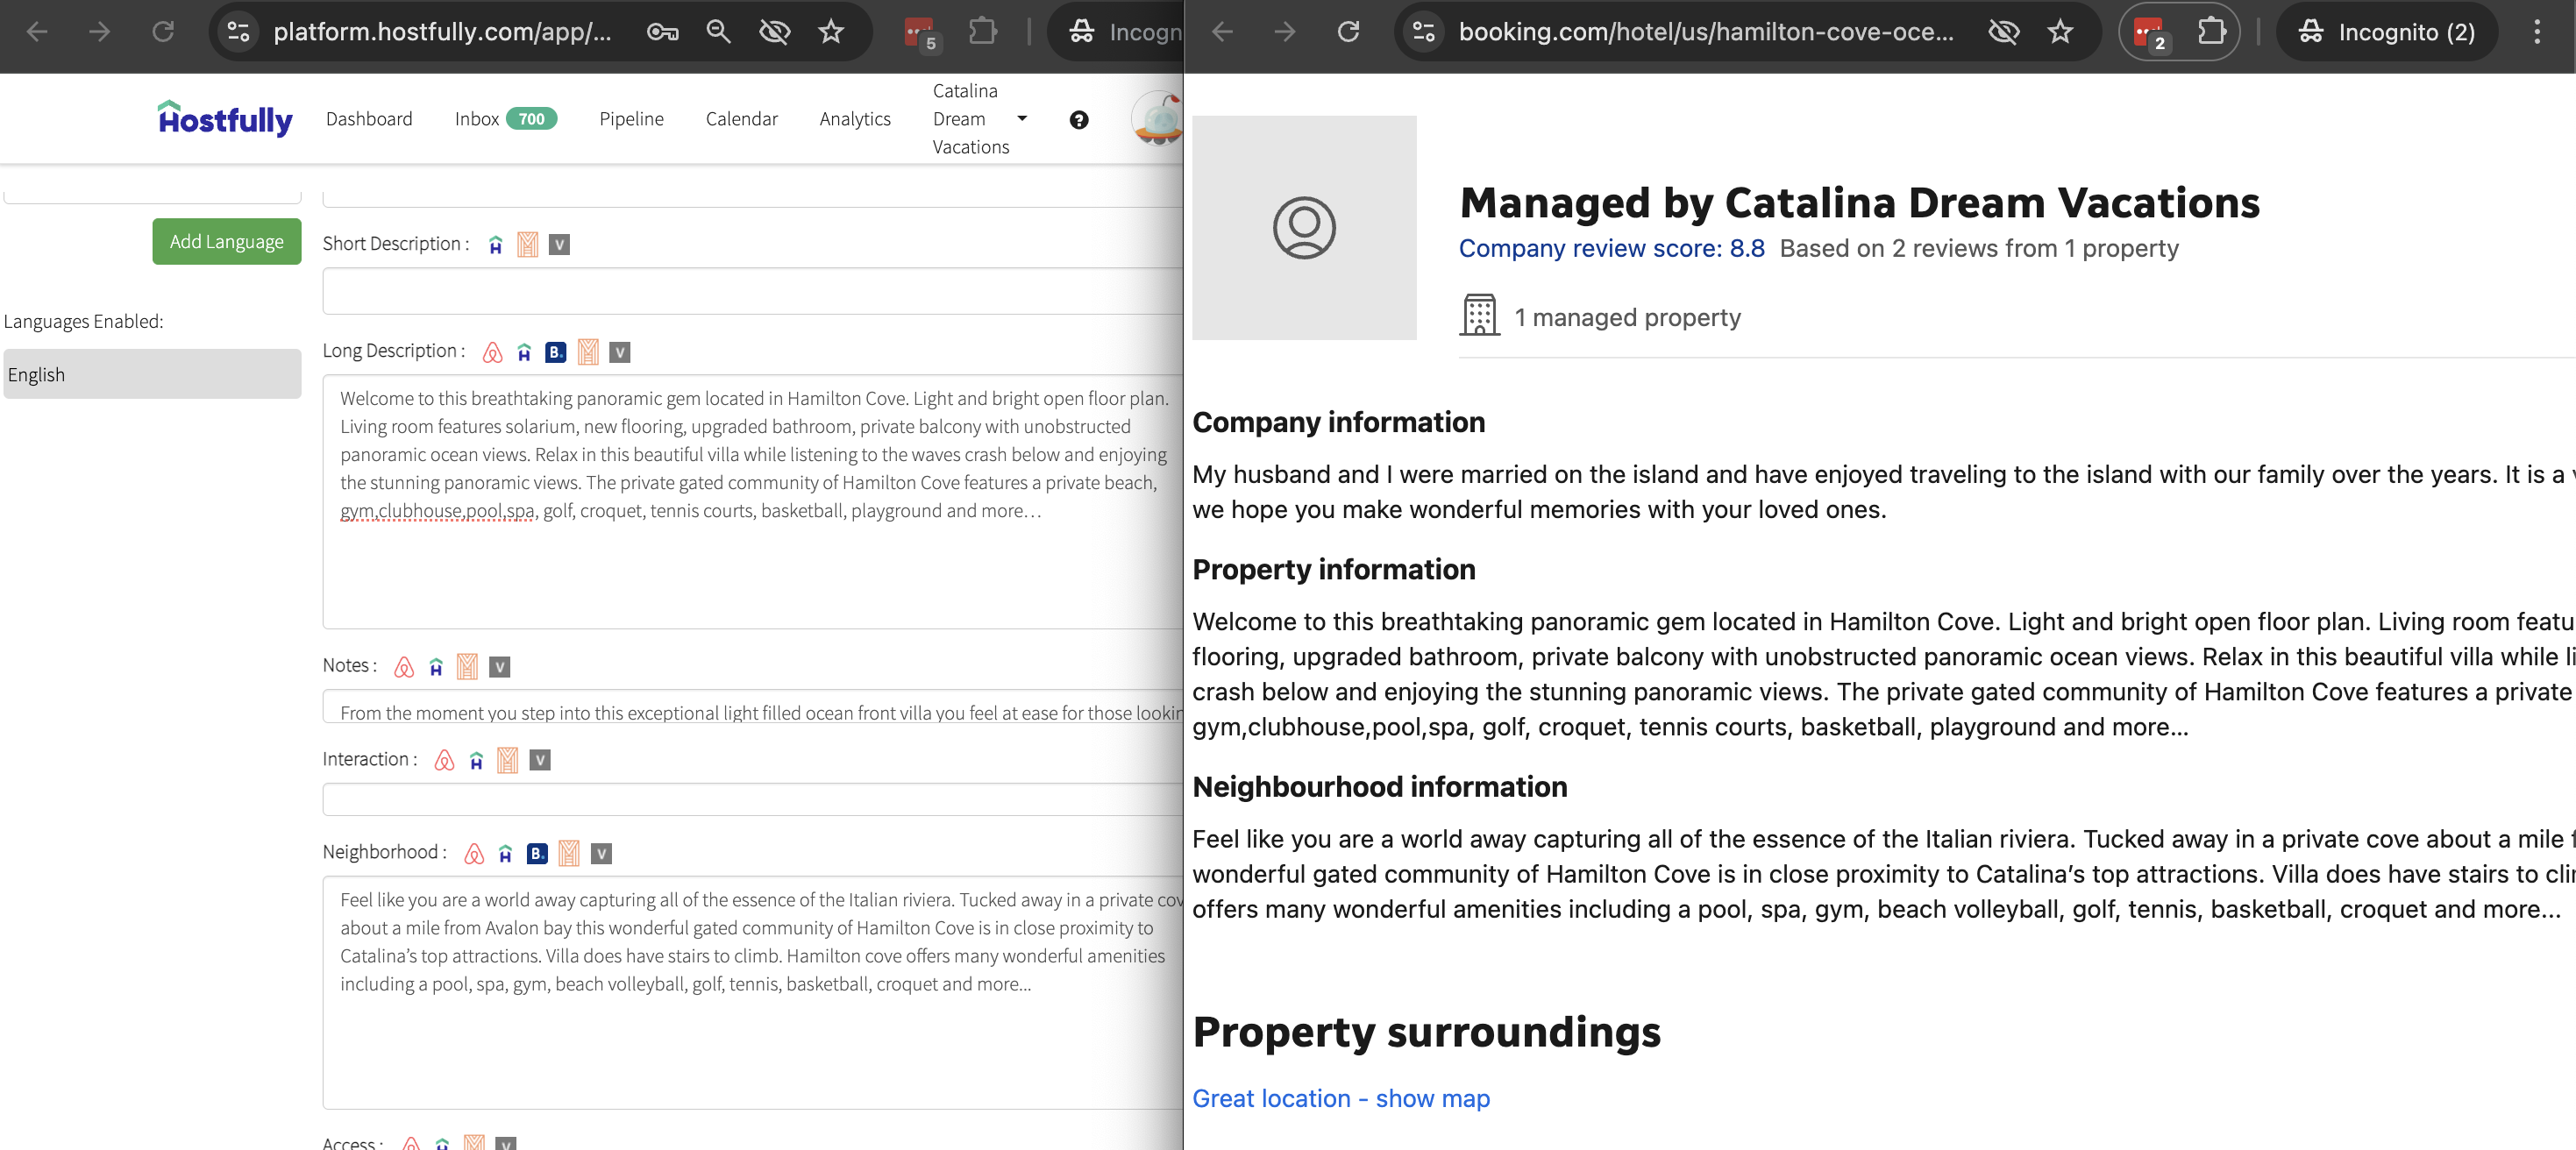Image resolution: width=2576 pixels, height=1150 pixels.
Task: Click the V channel icon next to Neighborhood
Action: 601,853
